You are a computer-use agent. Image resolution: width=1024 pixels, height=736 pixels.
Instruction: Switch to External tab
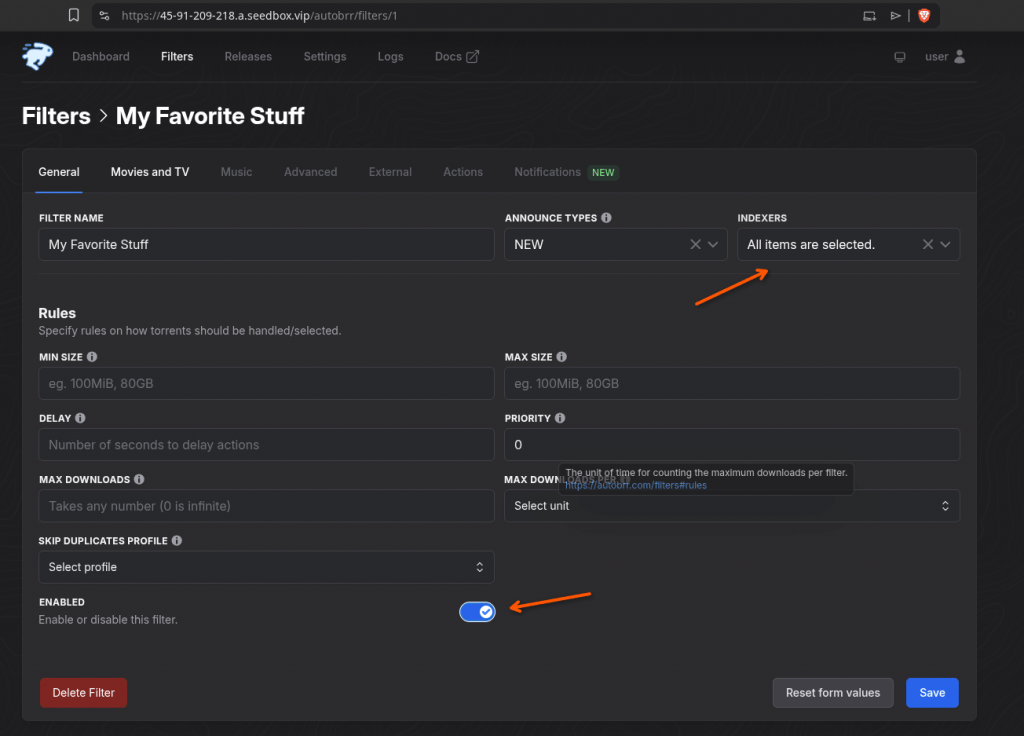tap(391, 172)
